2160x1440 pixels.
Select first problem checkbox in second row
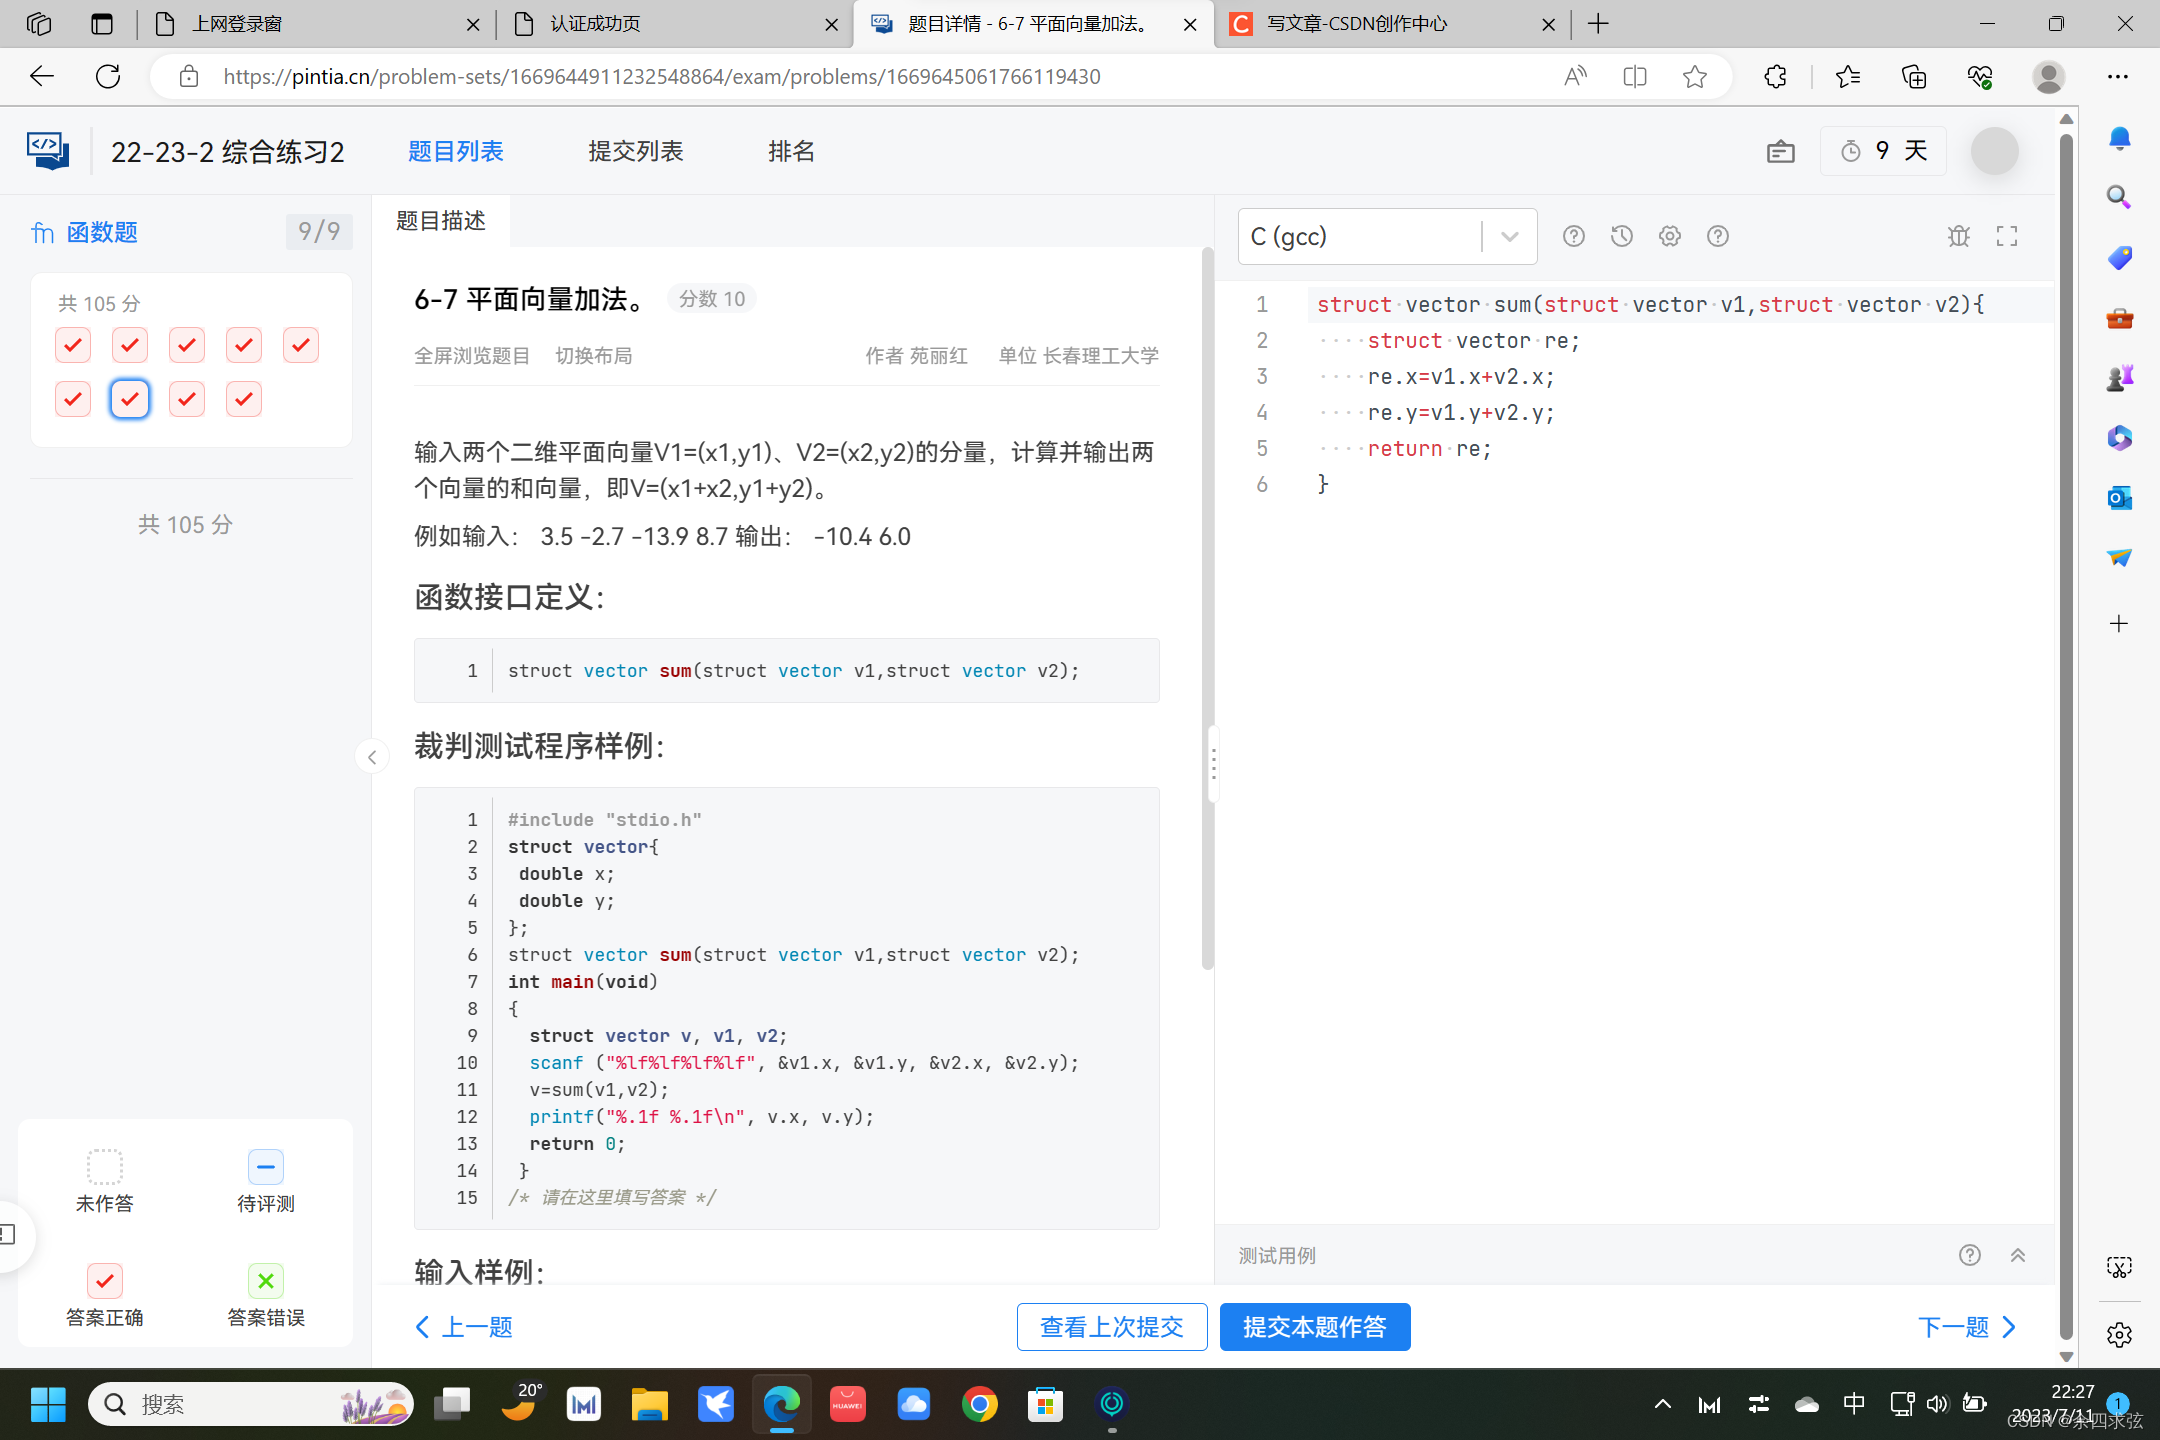pyautogui.click(x=73, y=399)
